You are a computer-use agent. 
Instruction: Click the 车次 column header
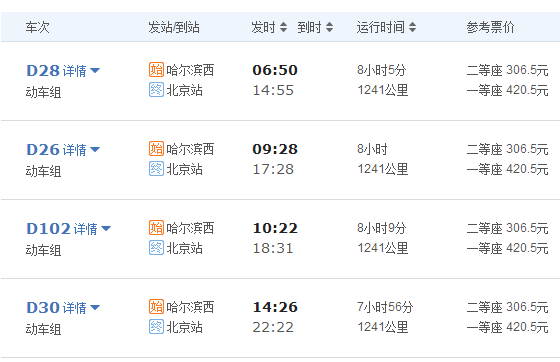37,27
